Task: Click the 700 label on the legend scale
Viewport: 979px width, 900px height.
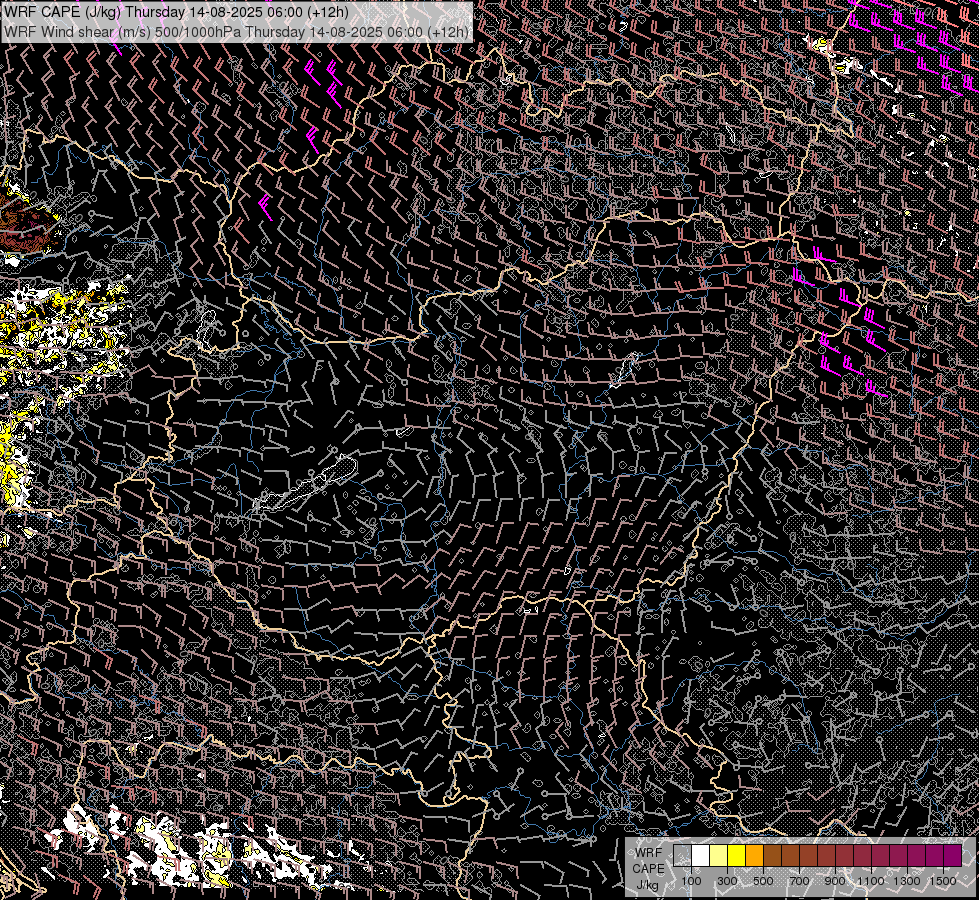Action: pos(799,881)
